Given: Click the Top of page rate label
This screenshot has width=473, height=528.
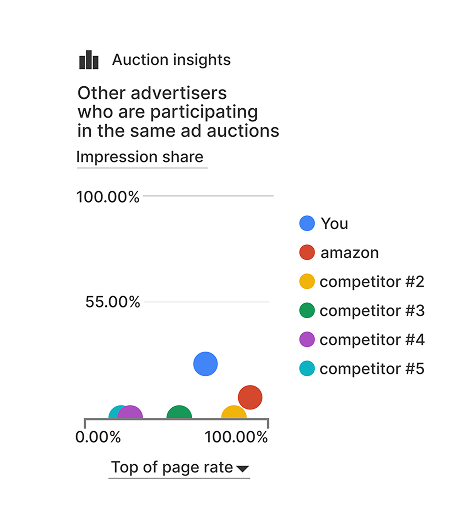Looking at the screenshot, I should tap(172, 467).
